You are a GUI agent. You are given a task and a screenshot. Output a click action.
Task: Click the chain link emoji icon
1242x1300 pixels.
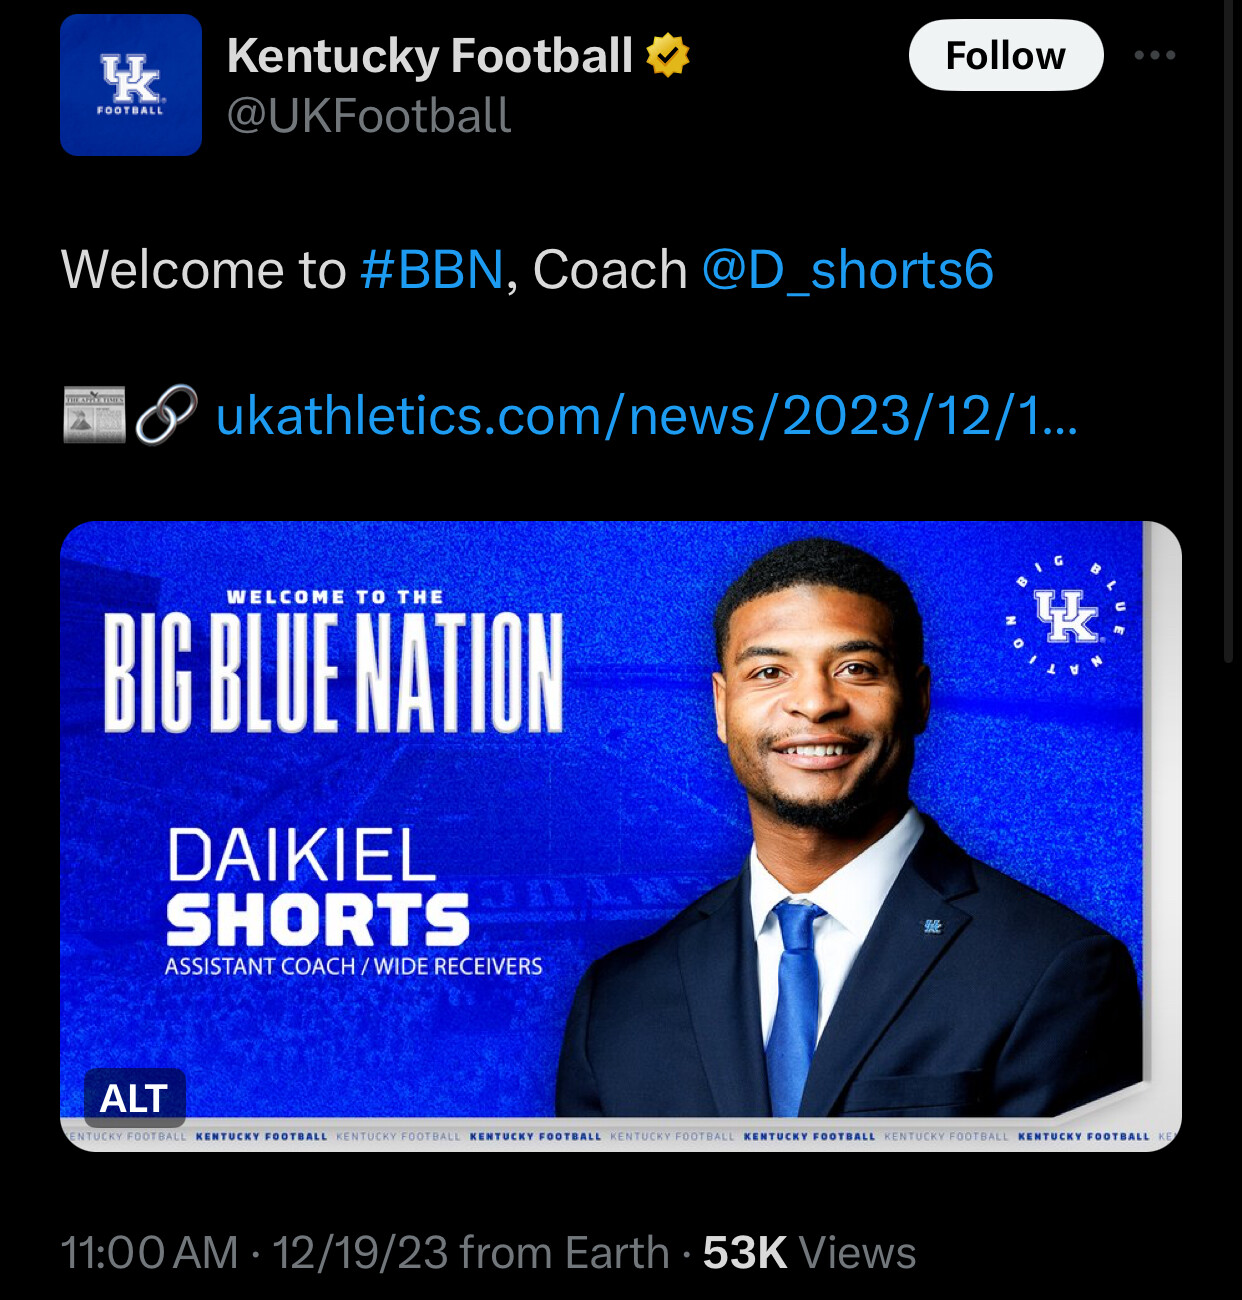166,415
